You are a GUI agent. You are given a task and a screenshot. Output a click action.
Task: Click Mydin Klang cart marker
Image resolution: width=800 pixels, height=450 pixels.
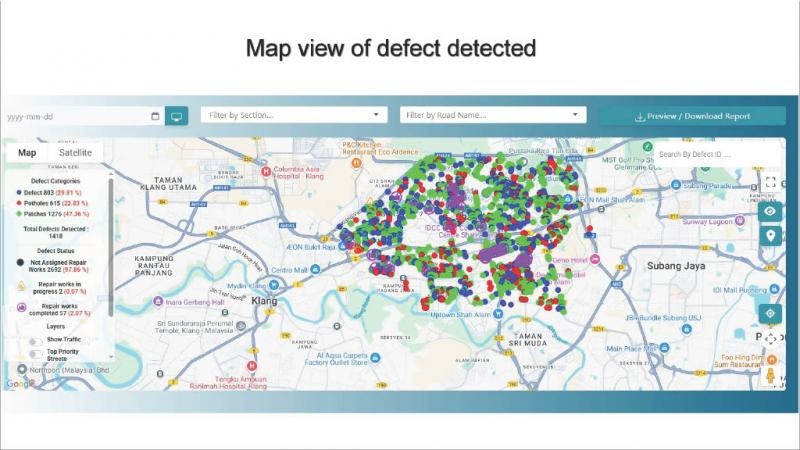coord(273,284)
